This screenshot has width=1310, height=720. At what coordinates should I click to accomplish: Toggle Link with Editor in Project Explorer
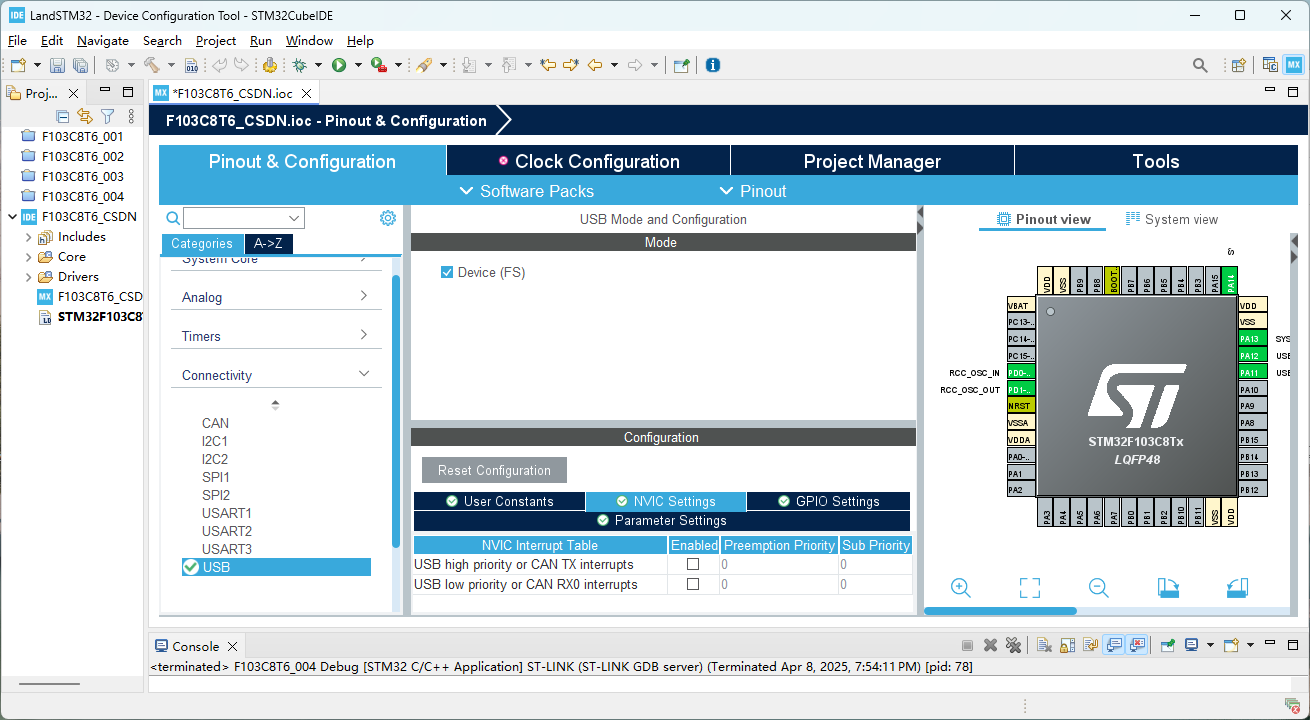[x=85, y=117]
